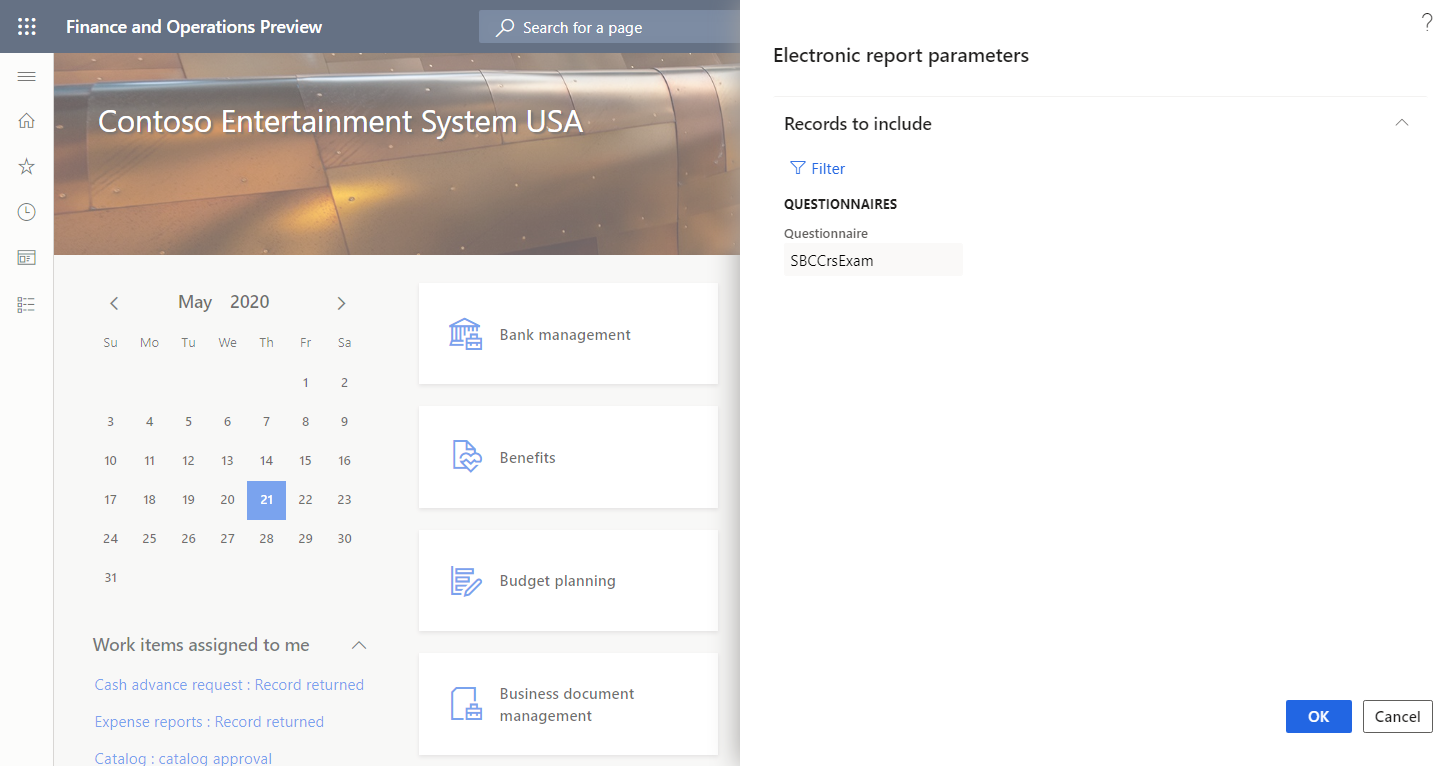Collapse the Records to include section
The height and width of the screenshot is (766, 1455).
pos(1401,122)
